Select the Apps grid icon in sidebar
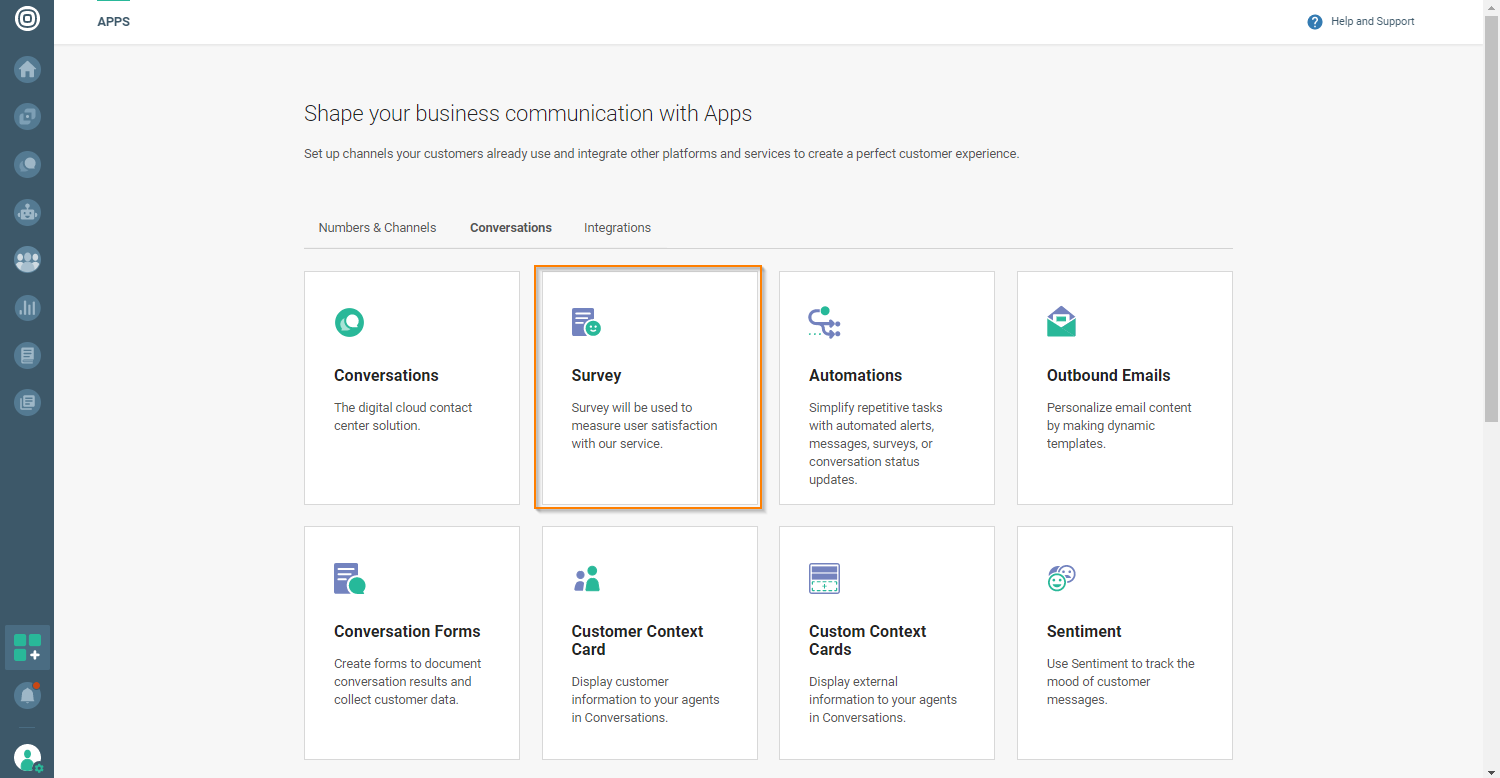Viewport: 1500px width, 778px height. point(27,647)
